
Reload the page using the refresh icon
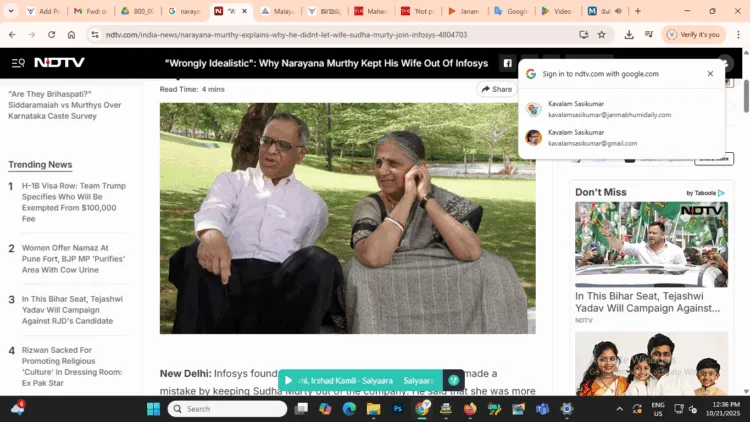(51, 34)
